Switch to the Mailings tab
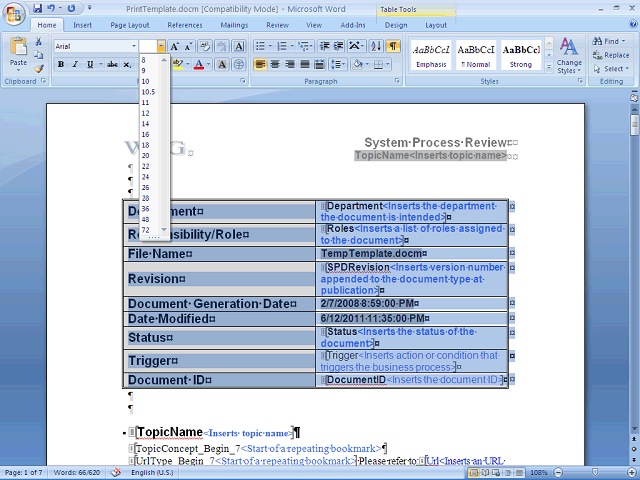640x480 pixels. click(x=234, y=25)
